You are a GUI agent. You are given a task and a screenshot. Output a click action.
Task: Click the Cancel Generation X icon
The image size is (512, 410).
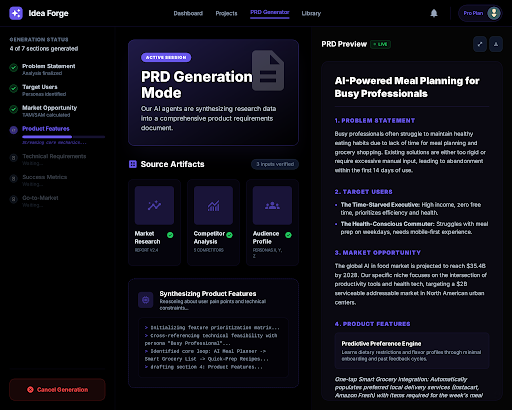click(30, 389)
